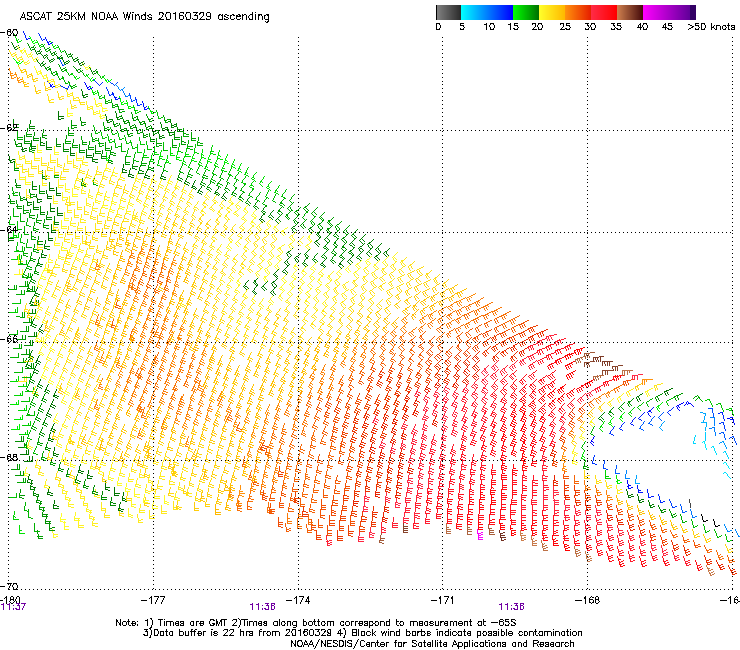Image resolution: width=740 pixels, height=650 pixels.
Task: Click the "-62" latitude axis label
Action: [x=9, y=127]
